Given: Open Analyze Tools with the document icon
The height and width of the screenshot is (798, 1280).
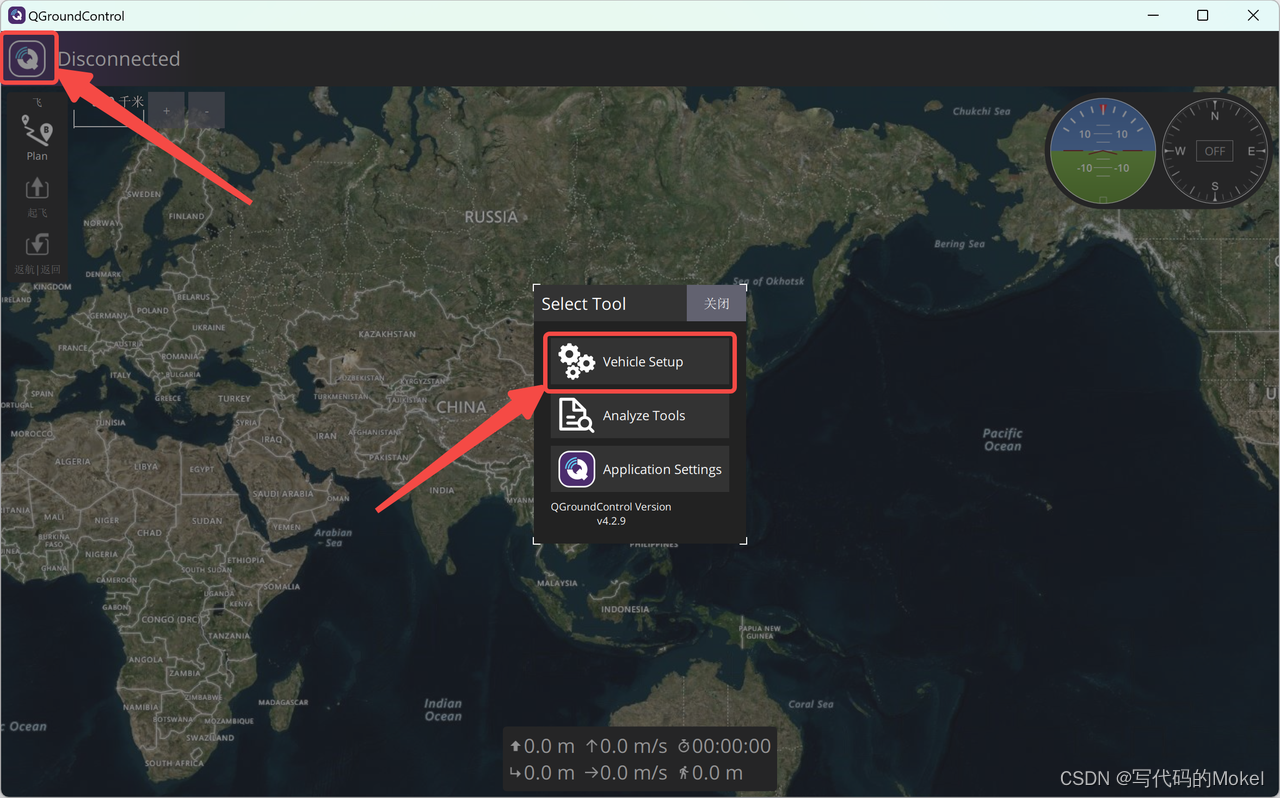Looking at the screenshot, I should coord(576,415).
